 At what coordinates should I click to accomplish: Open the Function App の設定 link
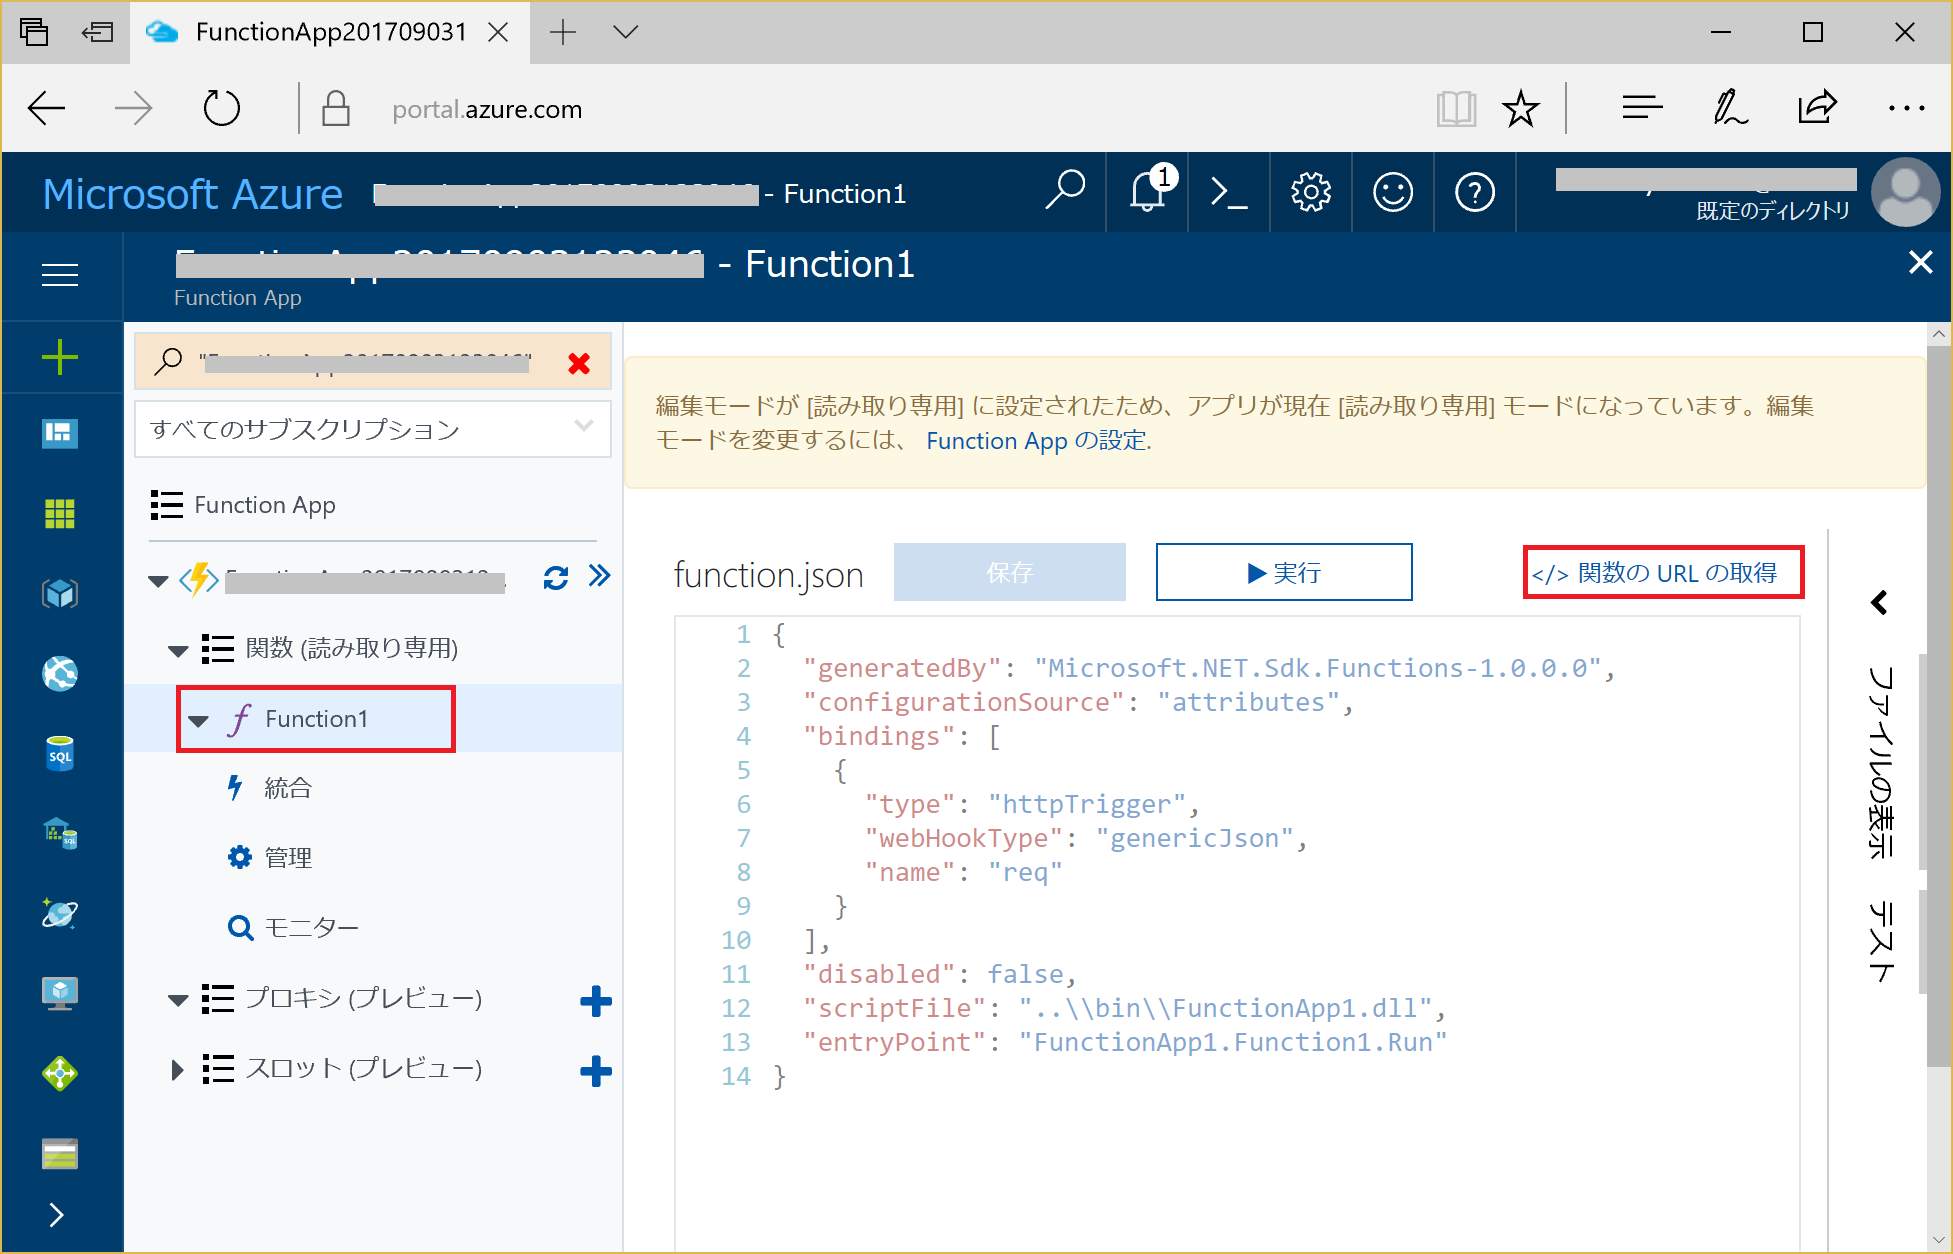pos(1036,440)
